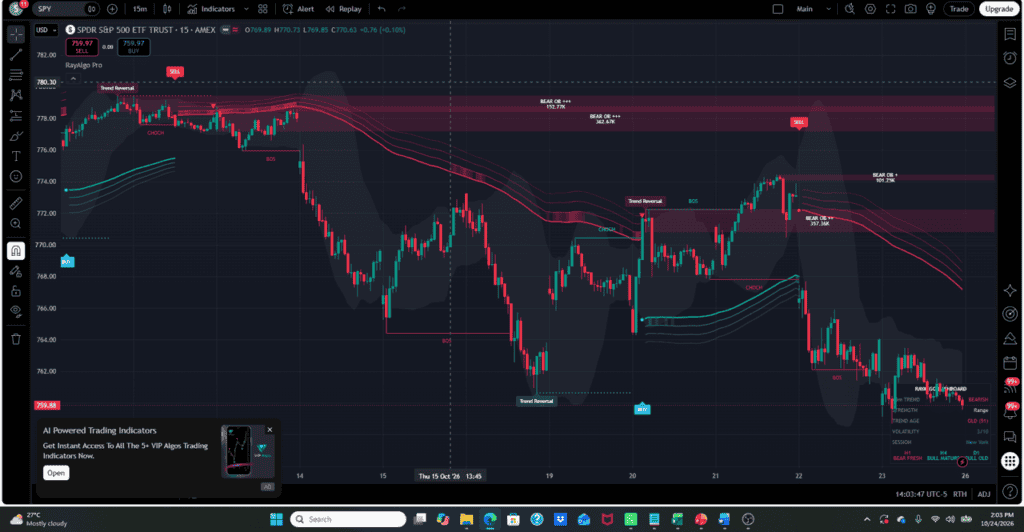Toggle magnet mode in left toolbar
1024x532 pixels.
pos(16,251)
